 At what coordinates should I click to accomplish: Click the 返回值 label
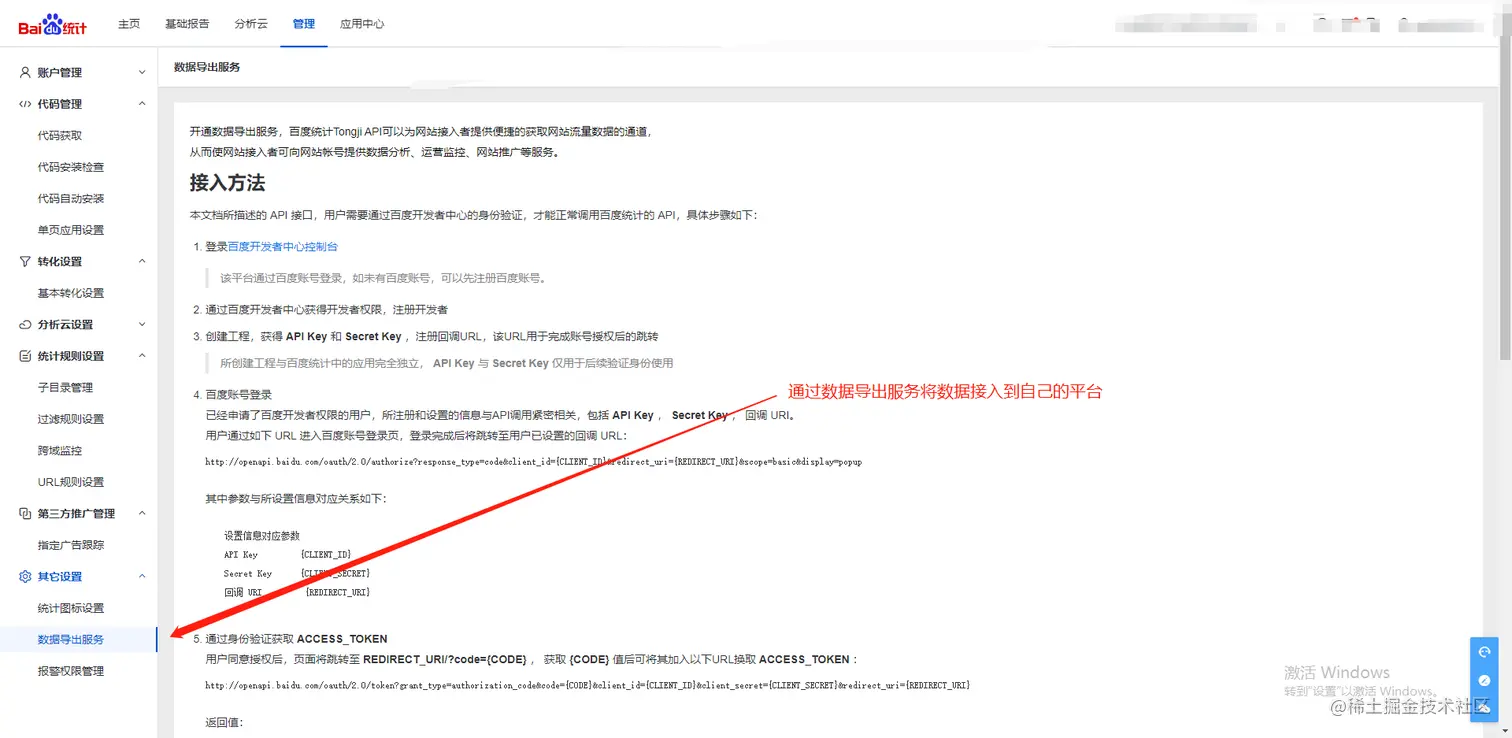(224, 722)
